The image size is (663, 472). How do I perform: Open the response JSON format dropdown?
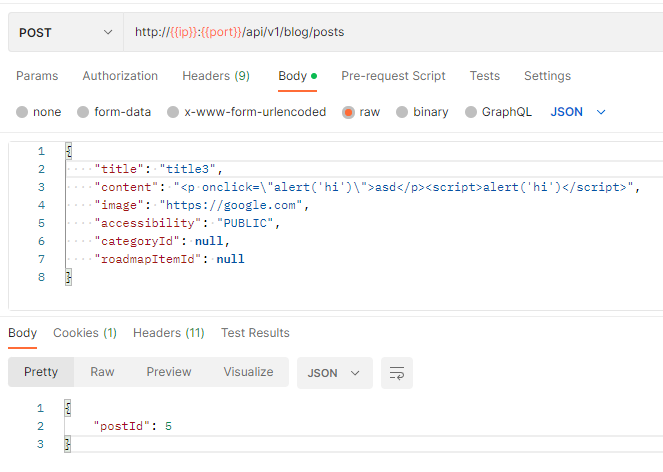point(334,373)
